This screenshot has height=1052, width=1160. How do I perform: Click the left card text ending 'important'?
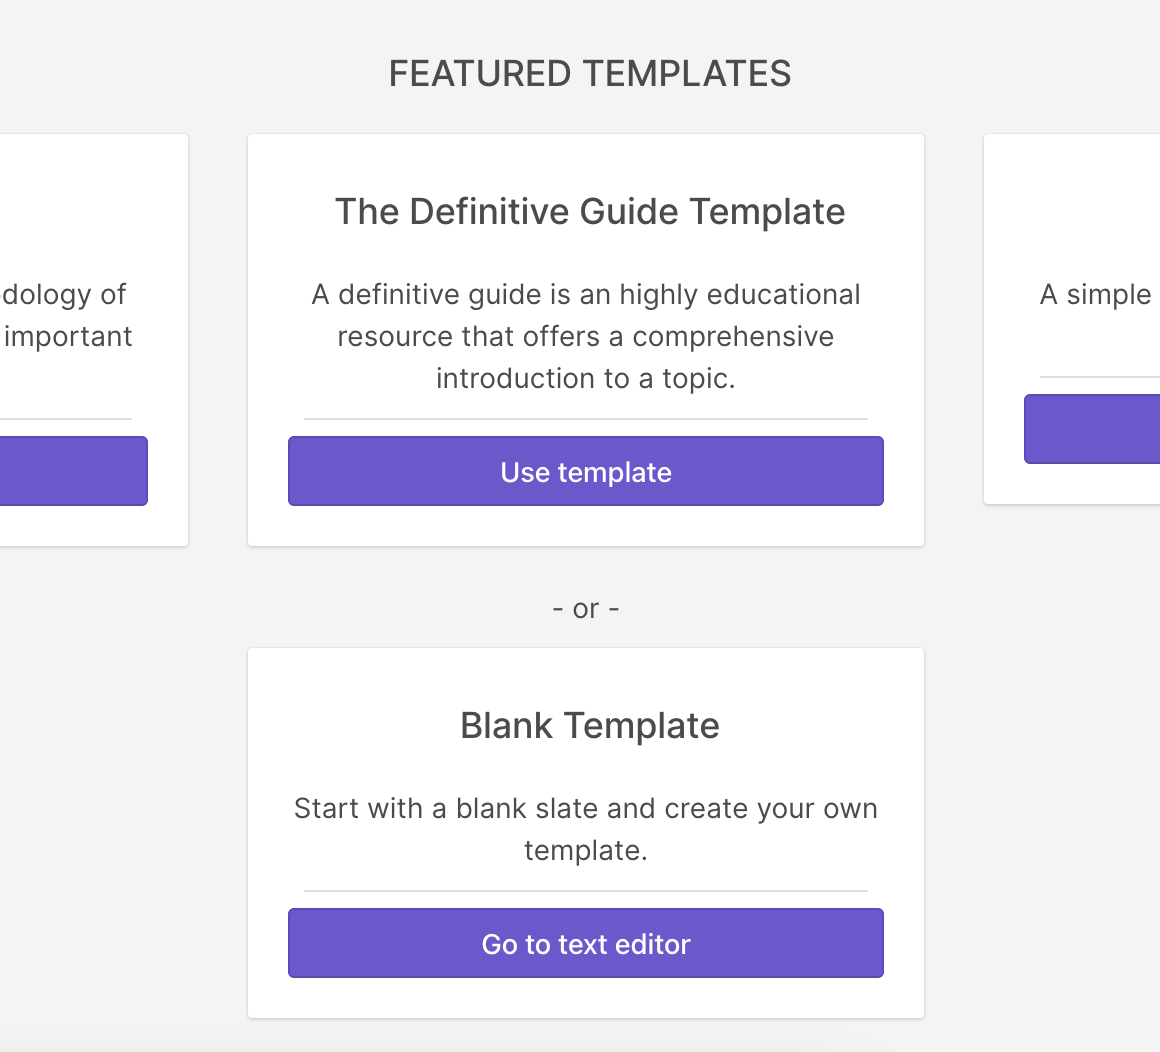click(x=68, y=336)
